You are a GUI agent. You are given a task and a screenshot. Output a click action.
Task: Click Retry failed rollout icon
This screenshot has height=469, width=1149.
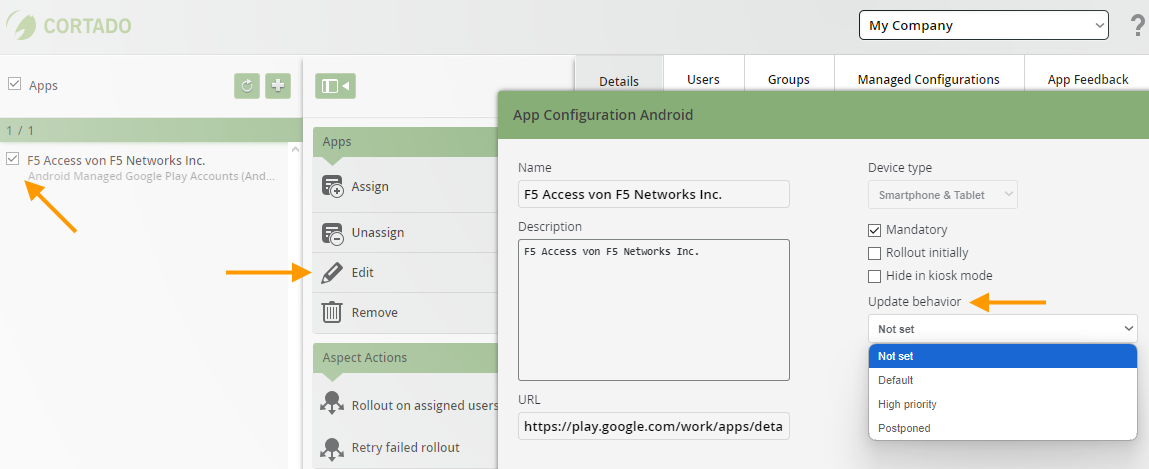click(x=333, y=447)
